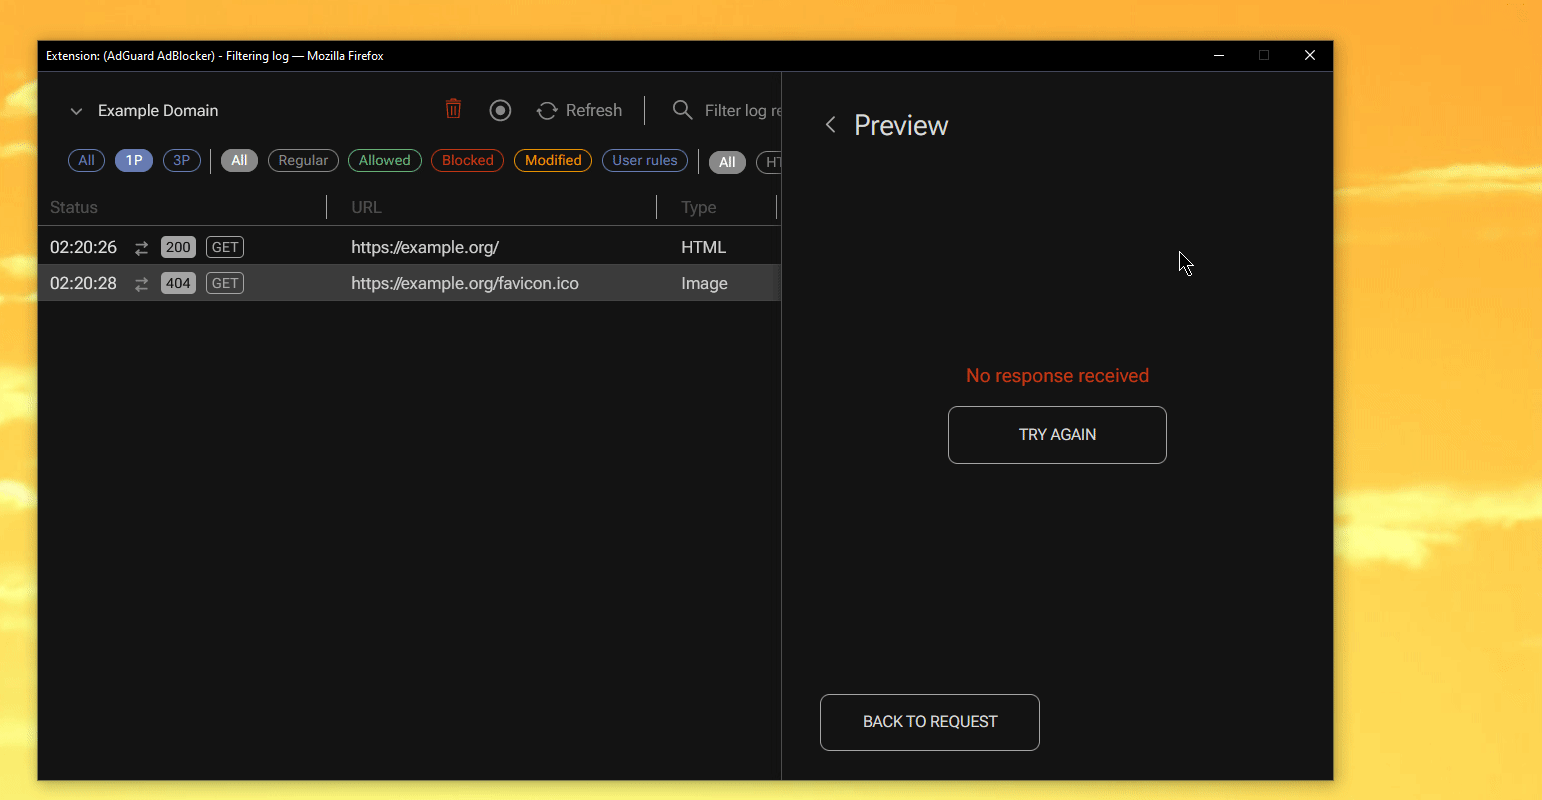Click the GET method badge for example.org
Screen dimensions: 1542x800
click(x=224, y=247)
